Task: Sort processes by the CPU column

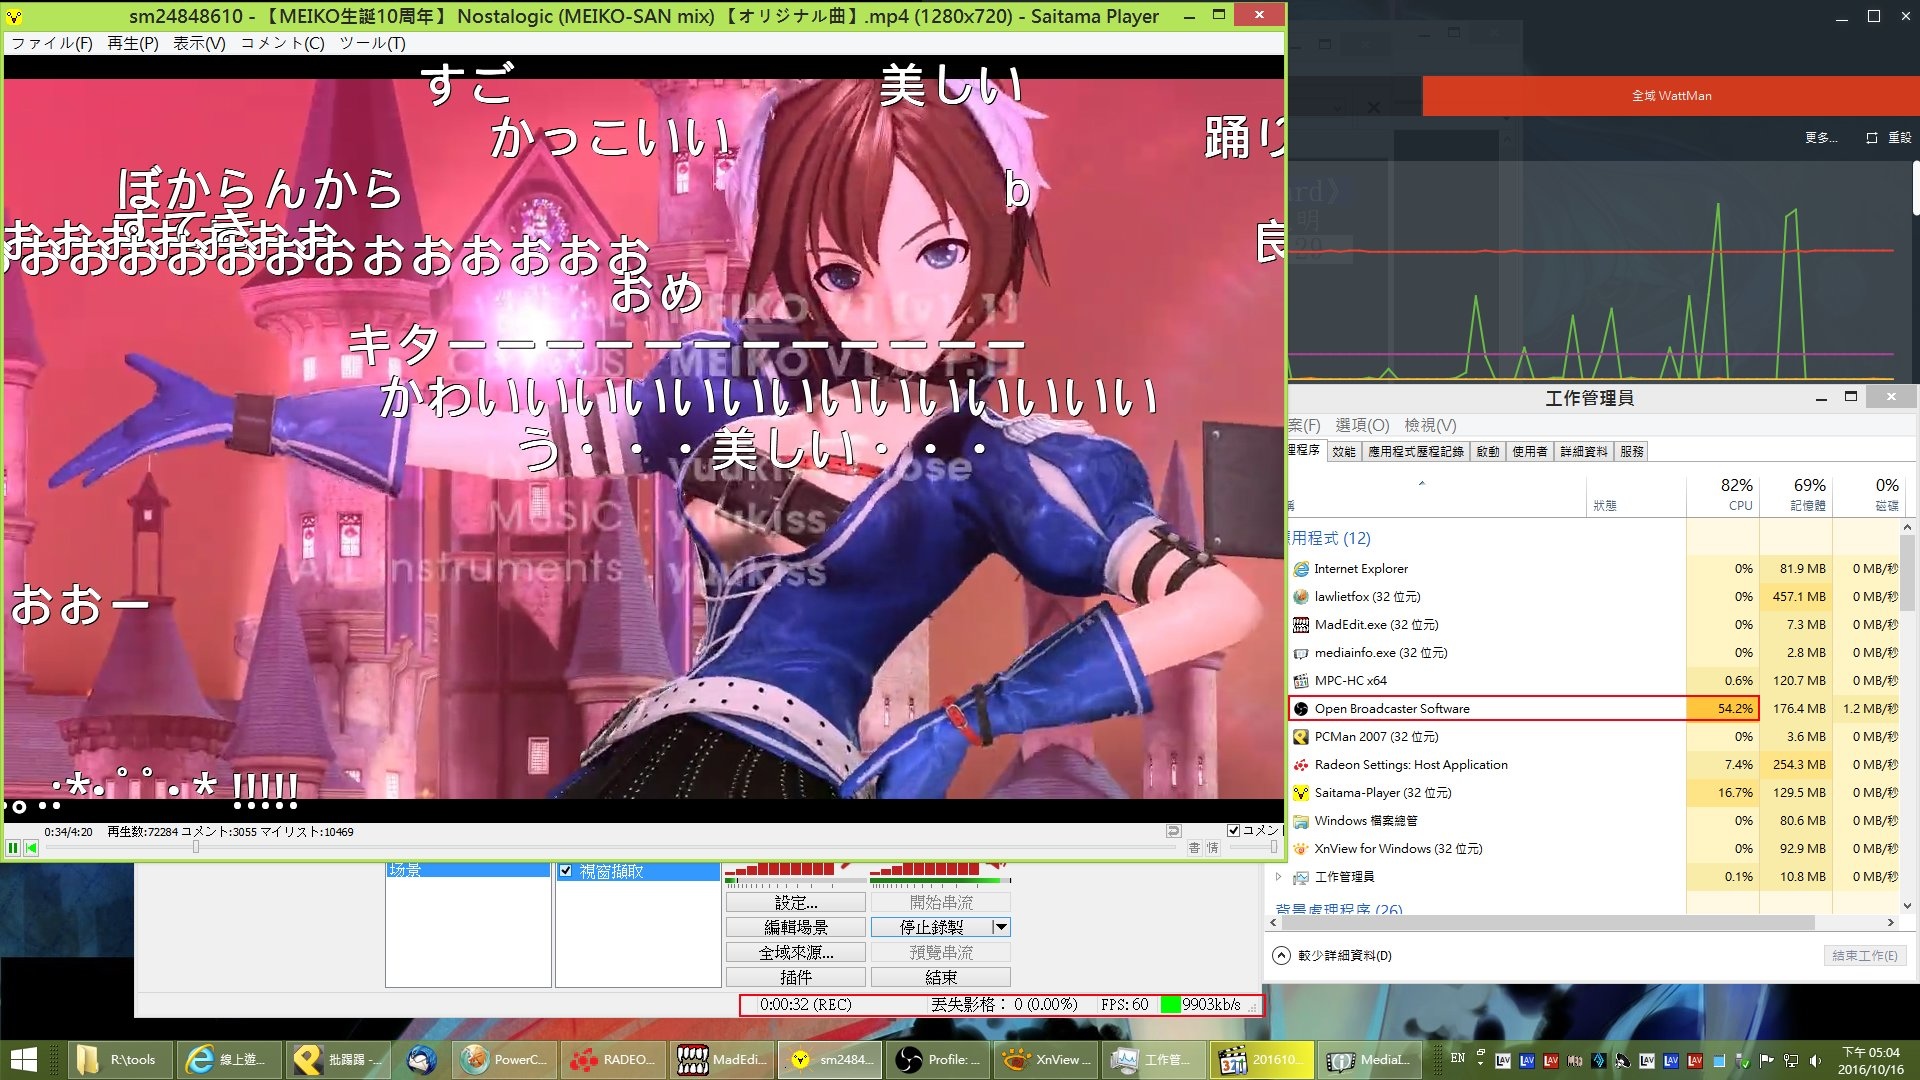Action: pos(1723,495)
